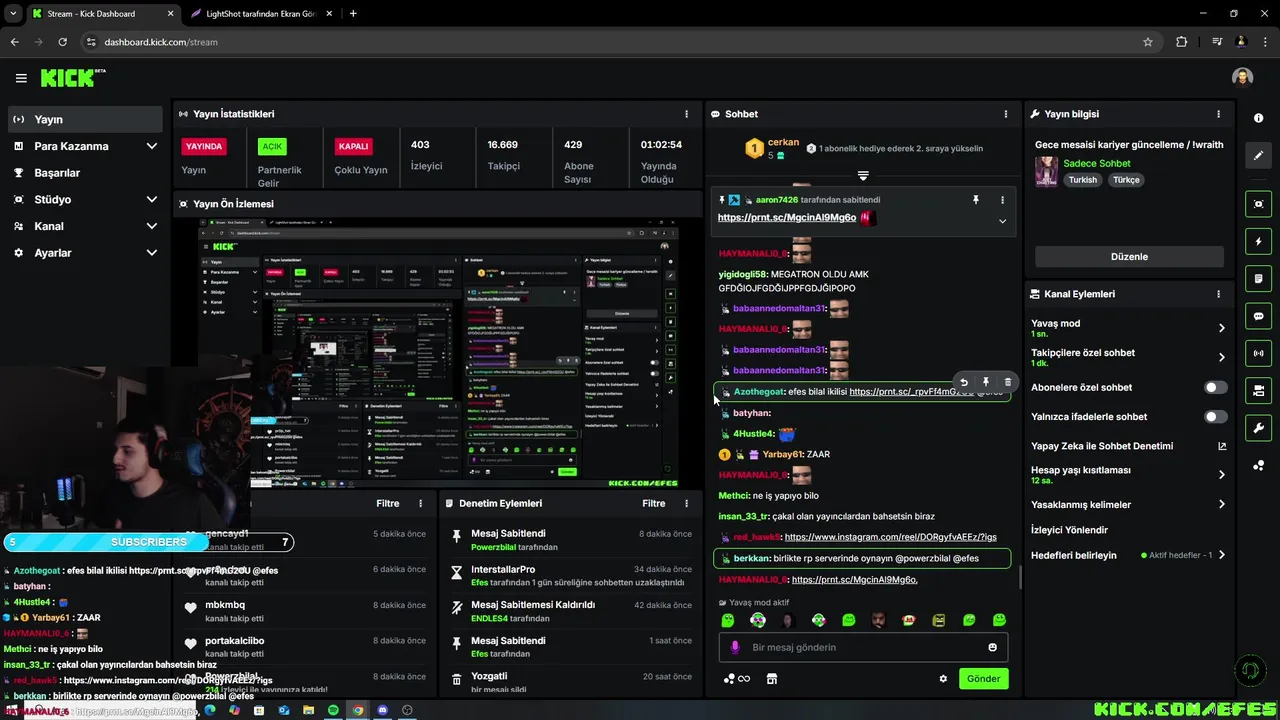Open Yayın bilgisi panel three-dot menu

tap(1218, 114)
